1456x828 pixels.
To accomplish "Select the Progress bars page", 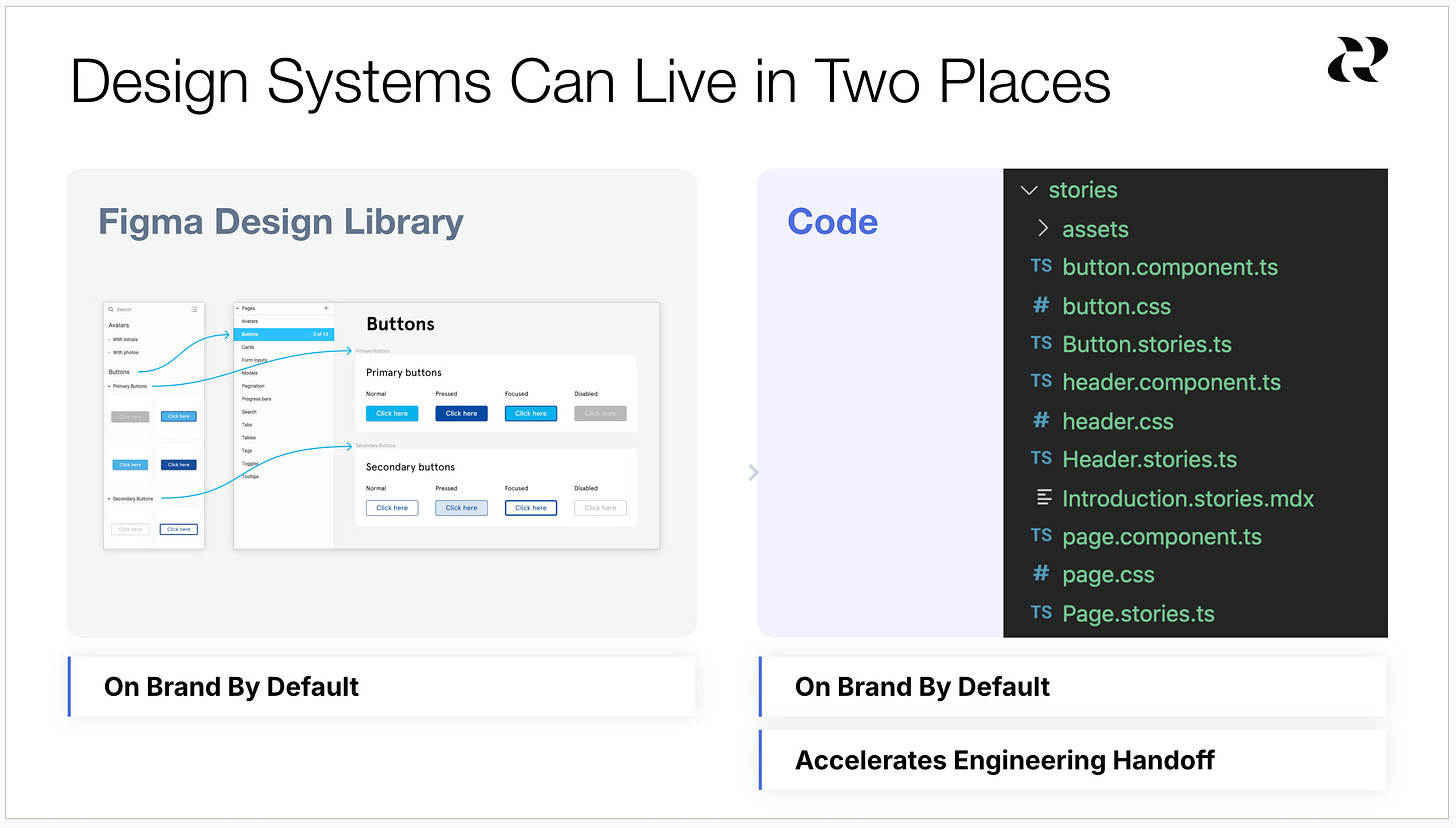I will pos(256,399).
